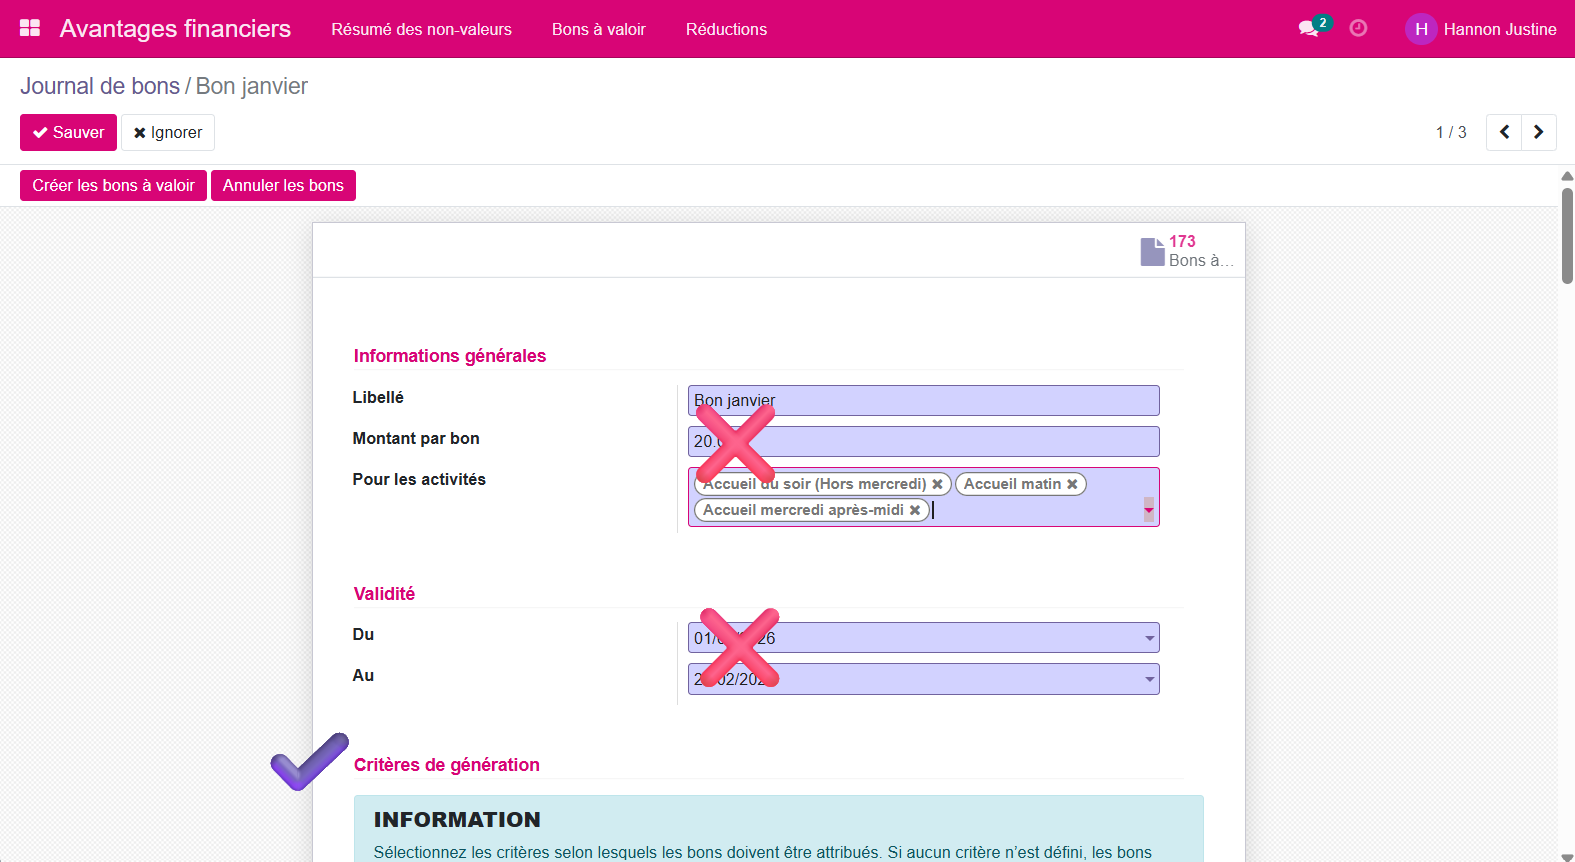The image size is (1575, 862).
Task: Open Résumé des non-valeurs menu
Action: 421,29
